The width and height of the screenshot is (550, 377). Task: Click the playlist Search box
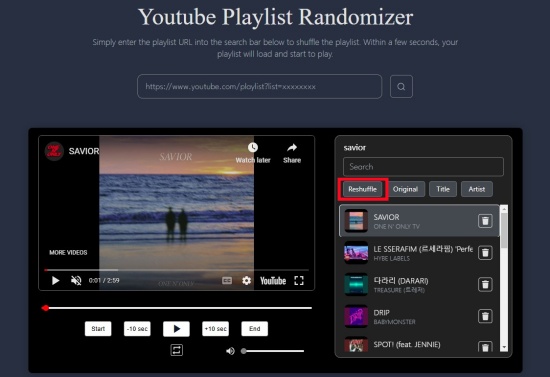point(423,167)
